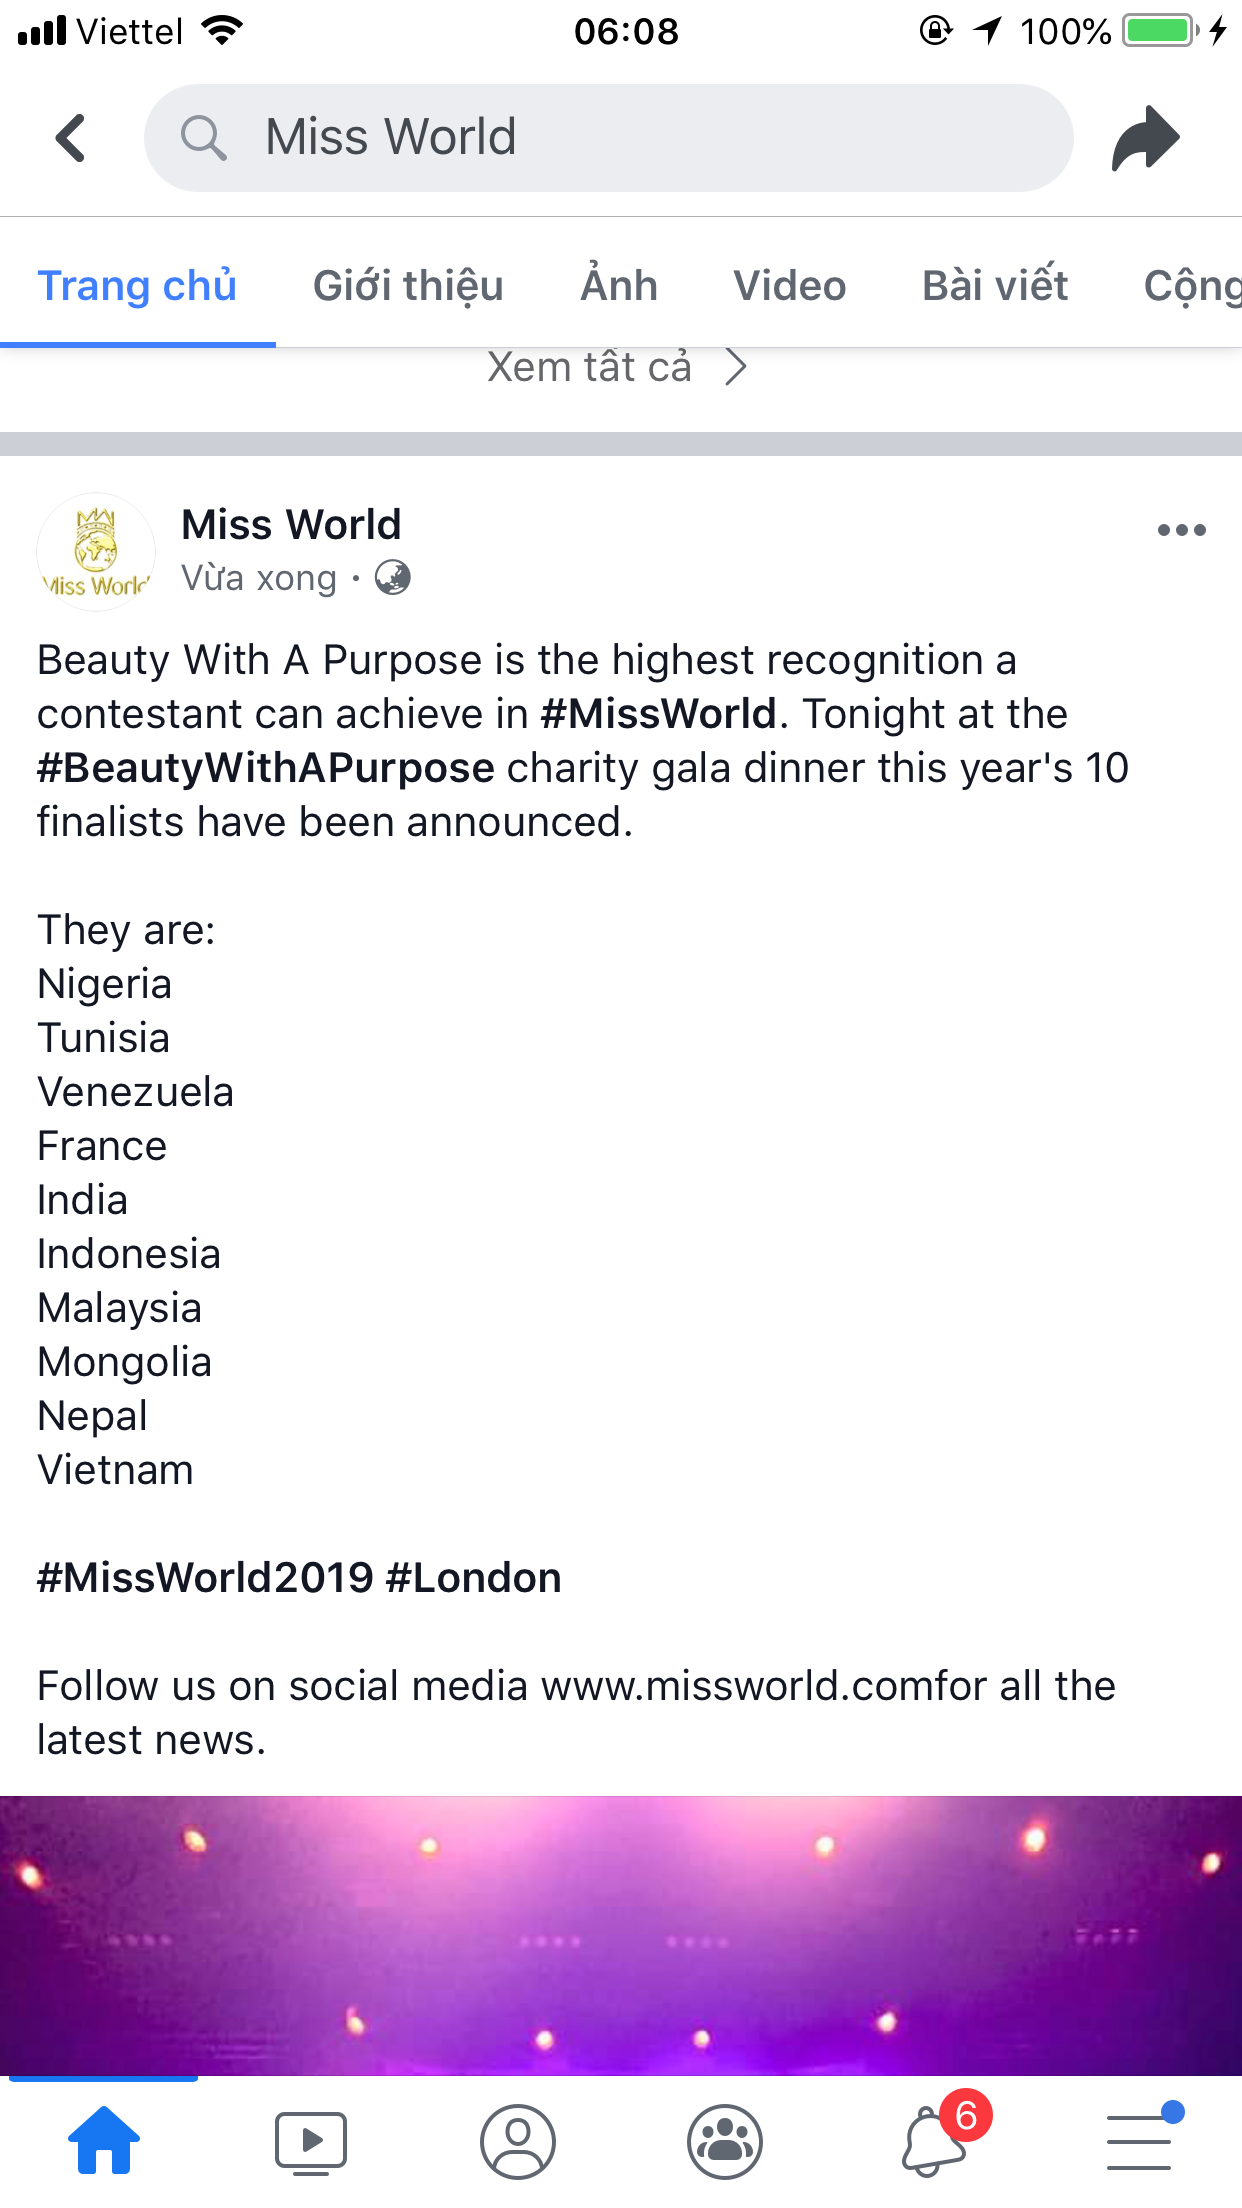
Task: Open the purple stage post image
Action: pos(621,1935)
